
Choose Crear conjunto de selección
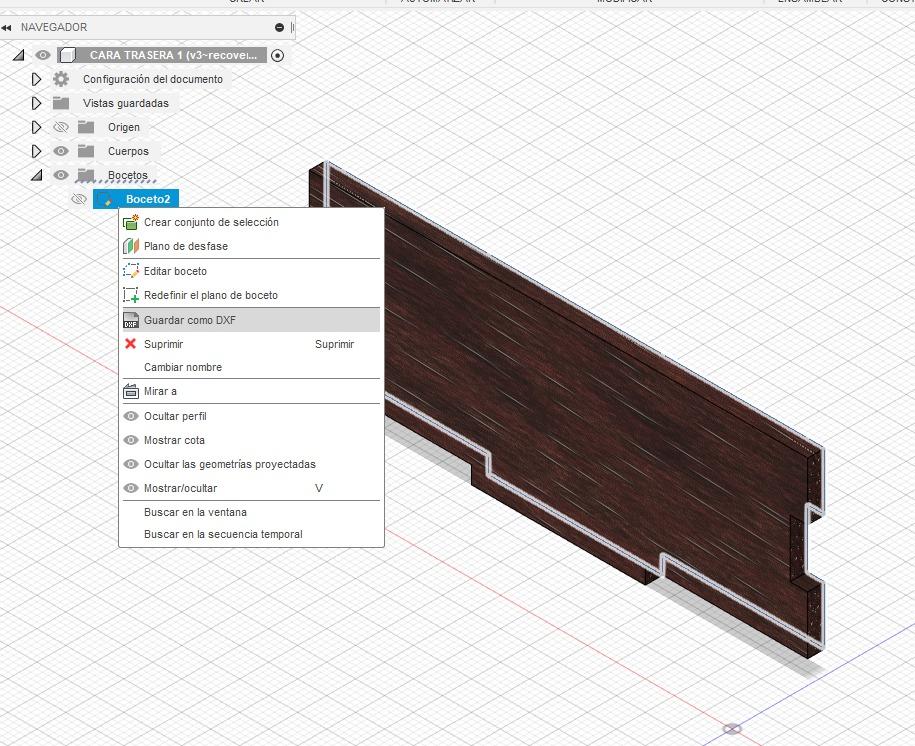pyautogui.click(x=251, y=222)
